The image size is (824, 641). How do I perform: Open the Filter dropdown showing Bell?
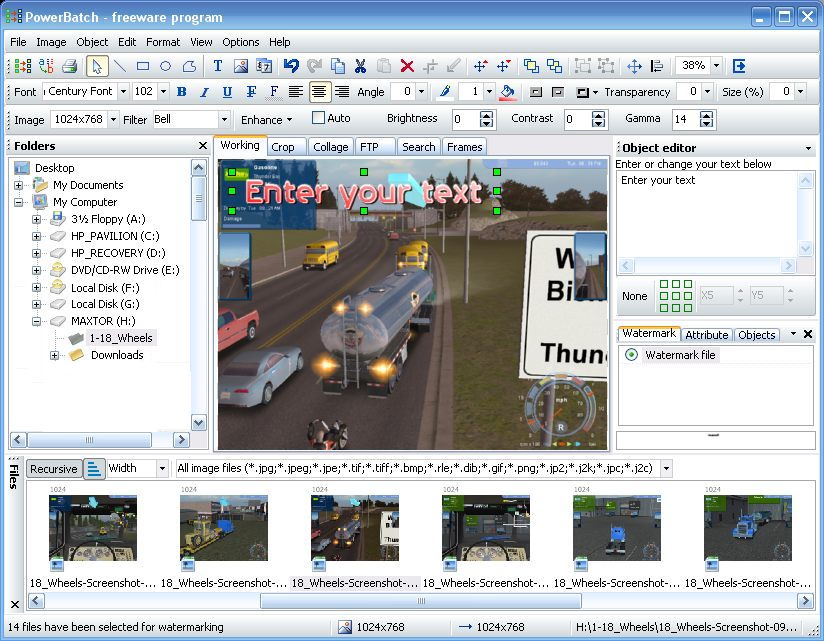[x=223, y=119]
